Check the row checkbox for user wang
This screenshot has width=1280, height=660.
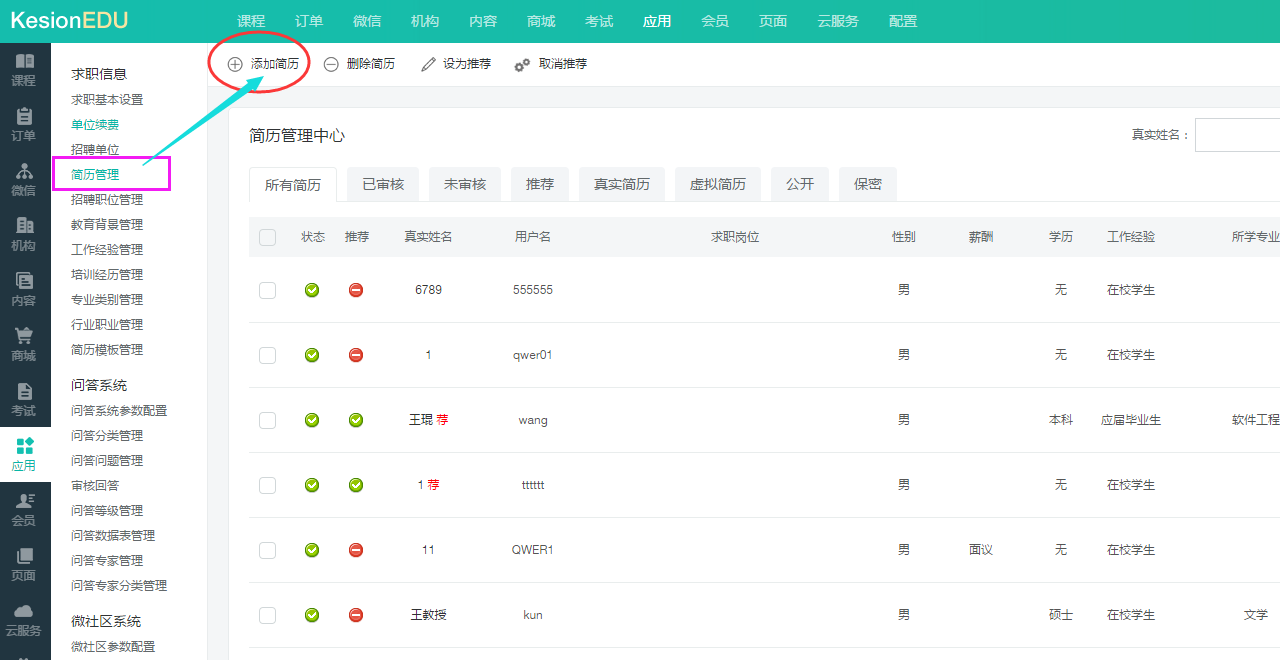[x=267, y=420]
